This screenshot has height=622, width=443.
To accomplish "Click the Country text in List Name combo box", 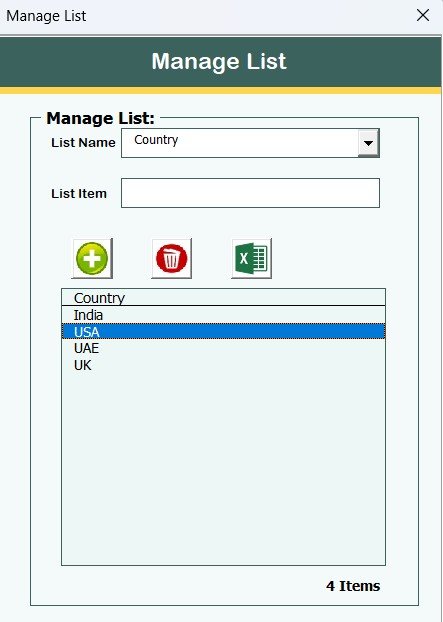I will (x=156, y=140).
